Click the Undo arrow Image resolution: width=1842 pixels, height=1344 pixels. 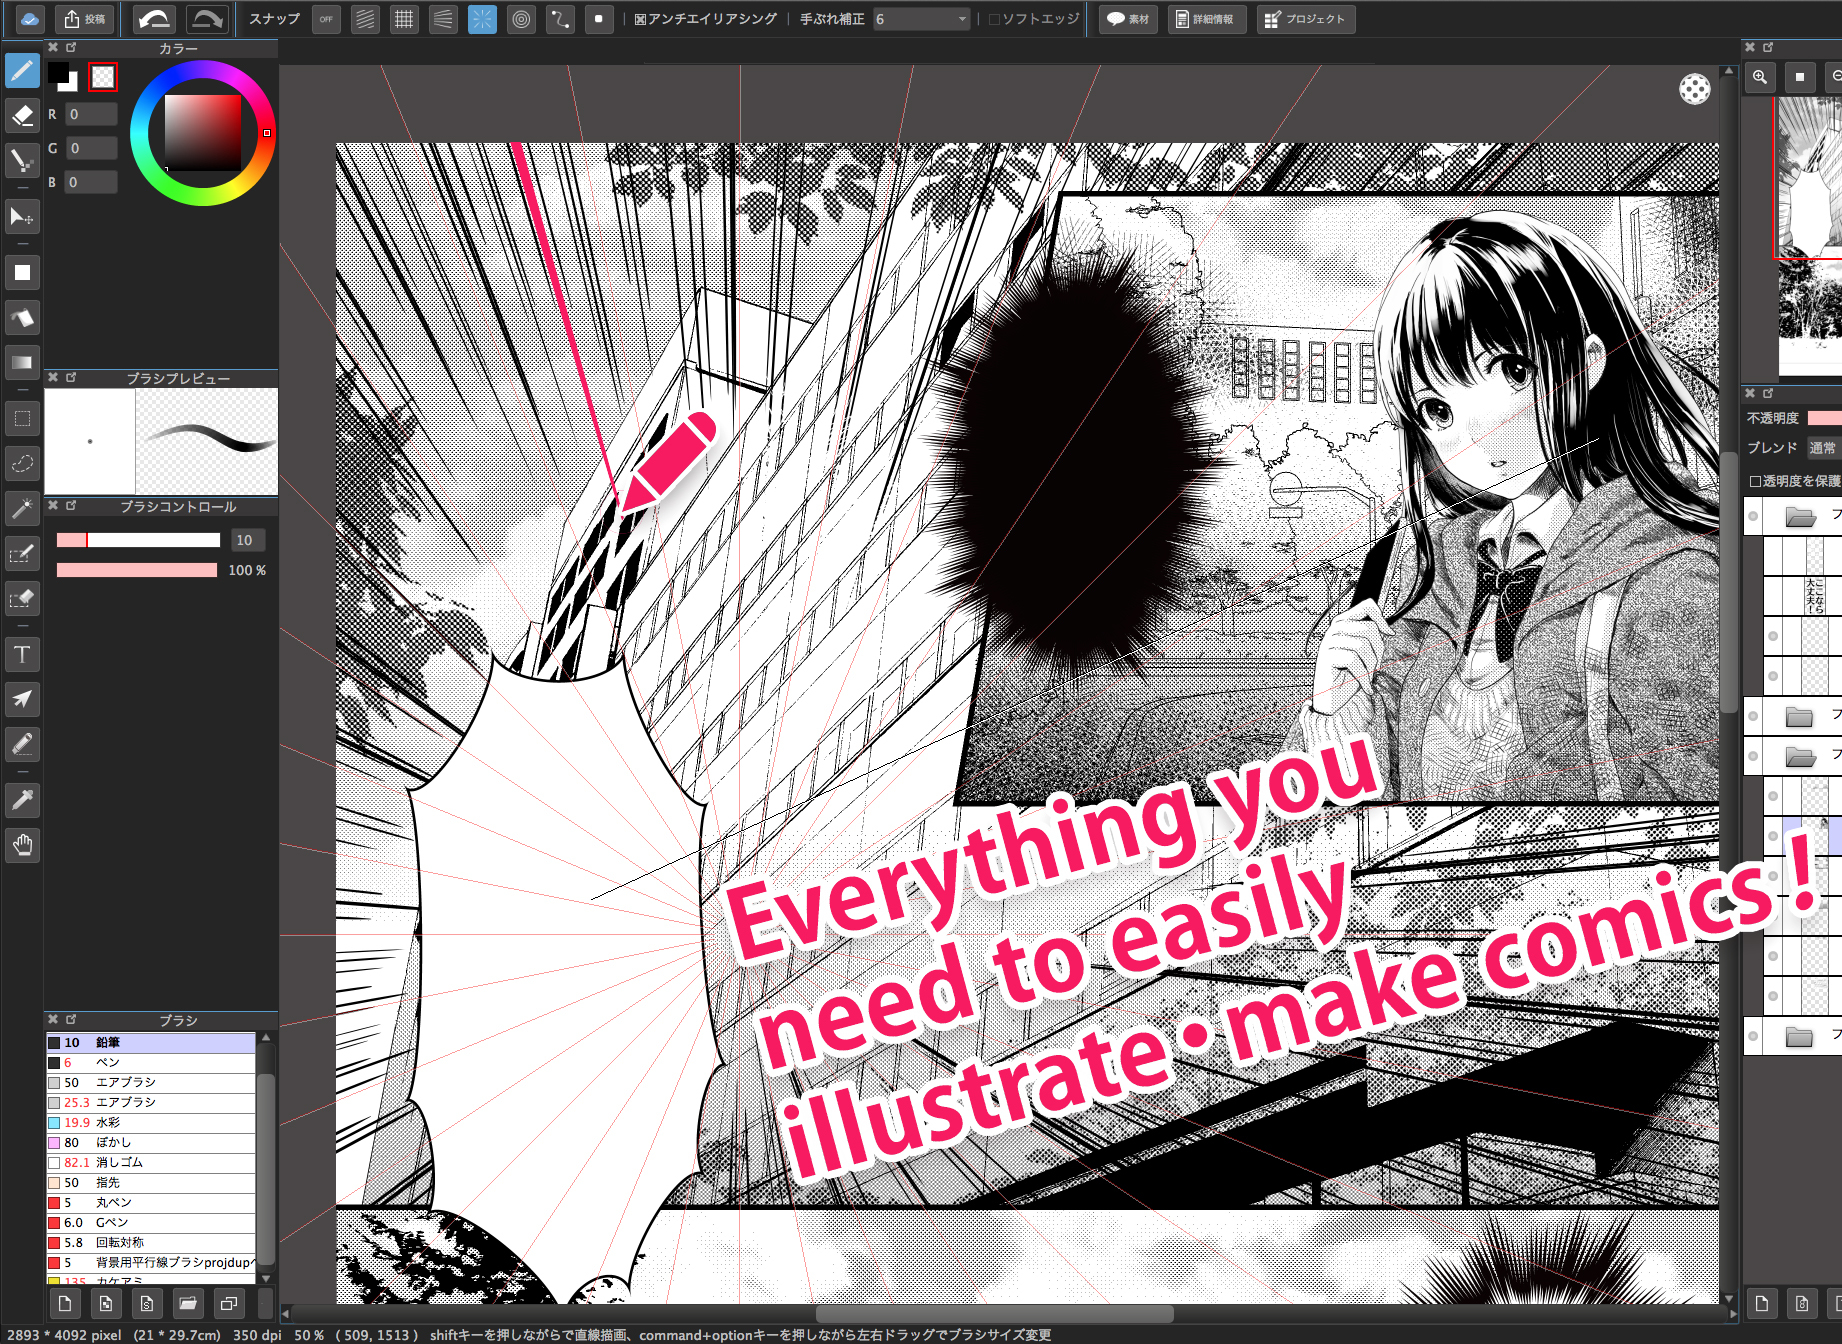coord(152,18)
